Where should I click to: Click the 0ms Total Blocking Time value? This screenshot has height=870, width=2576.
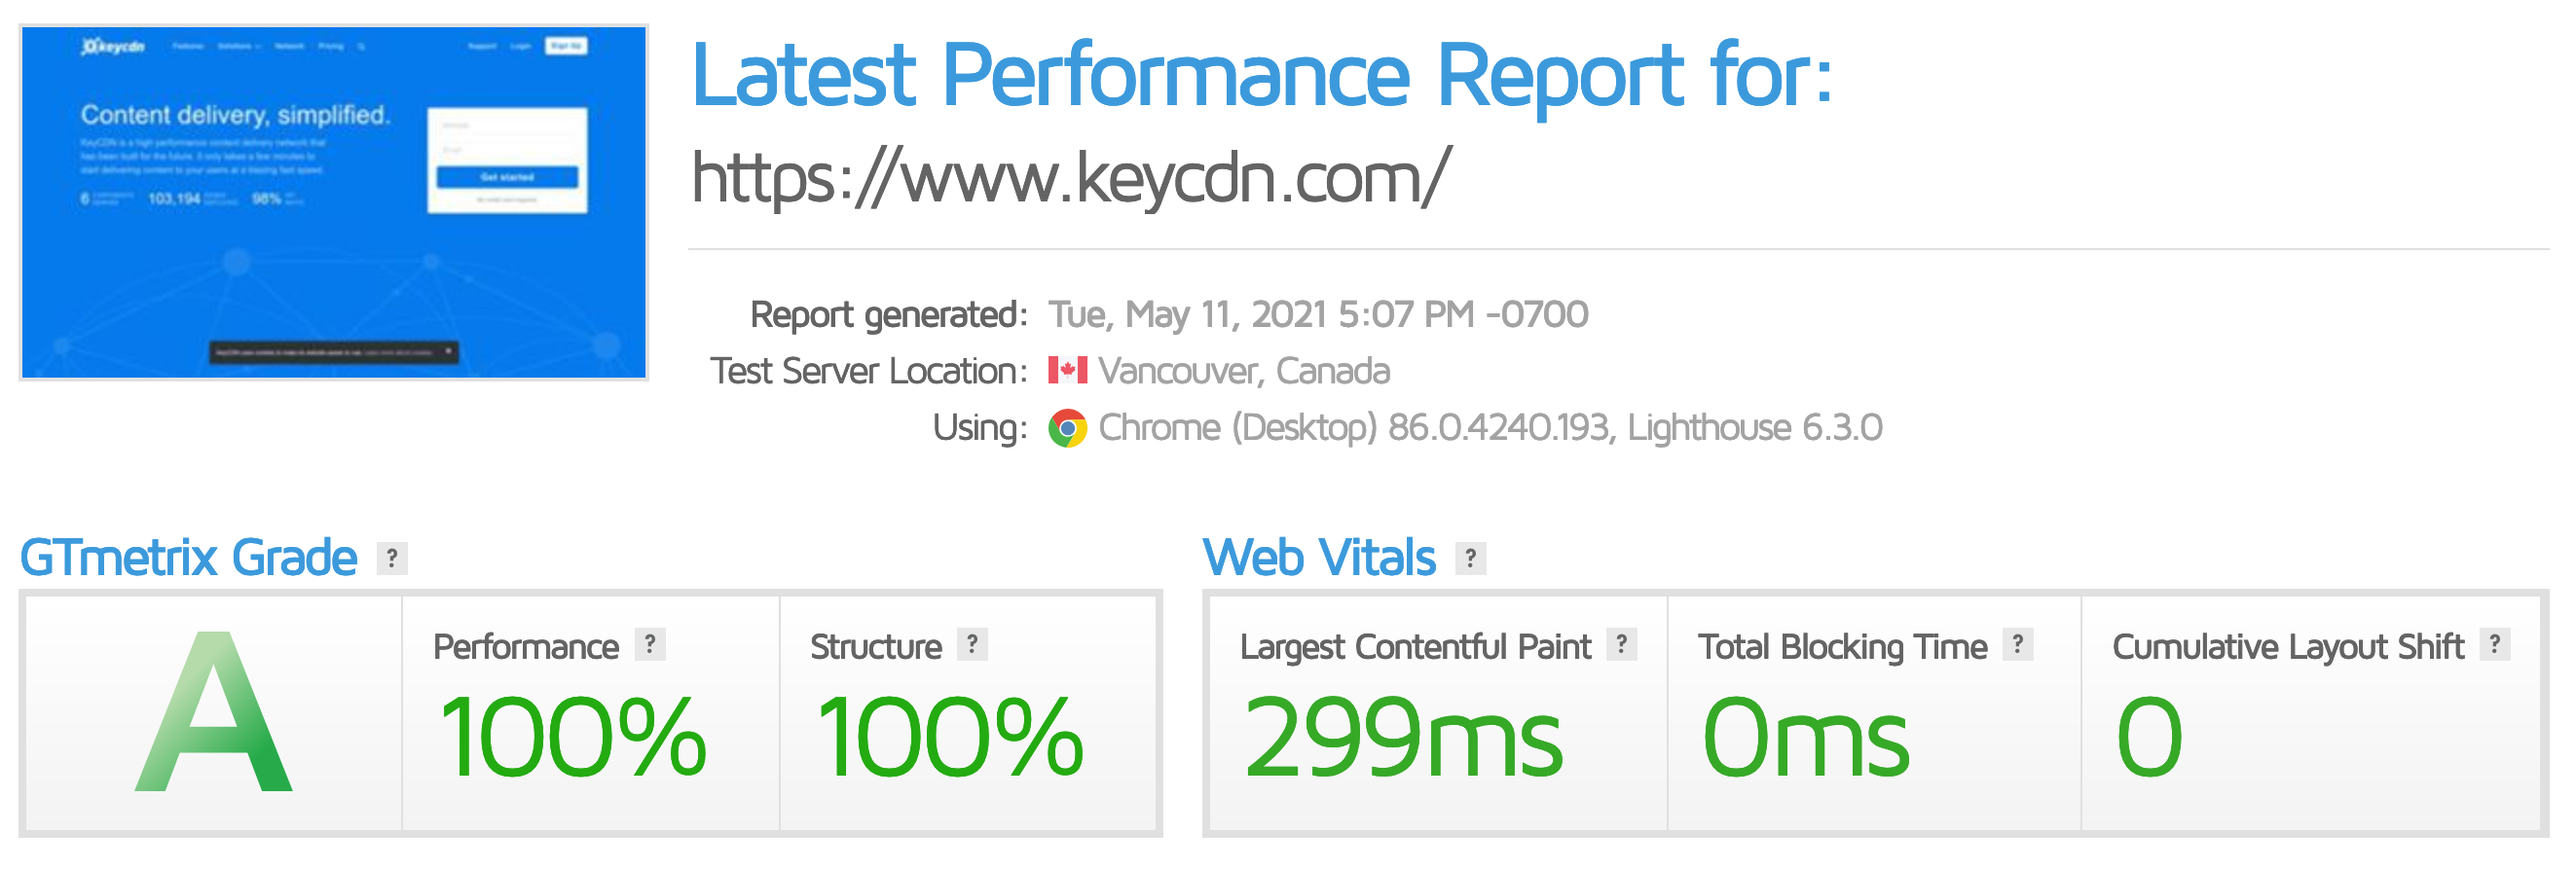pyautogui.click(x=1806, y=738)
